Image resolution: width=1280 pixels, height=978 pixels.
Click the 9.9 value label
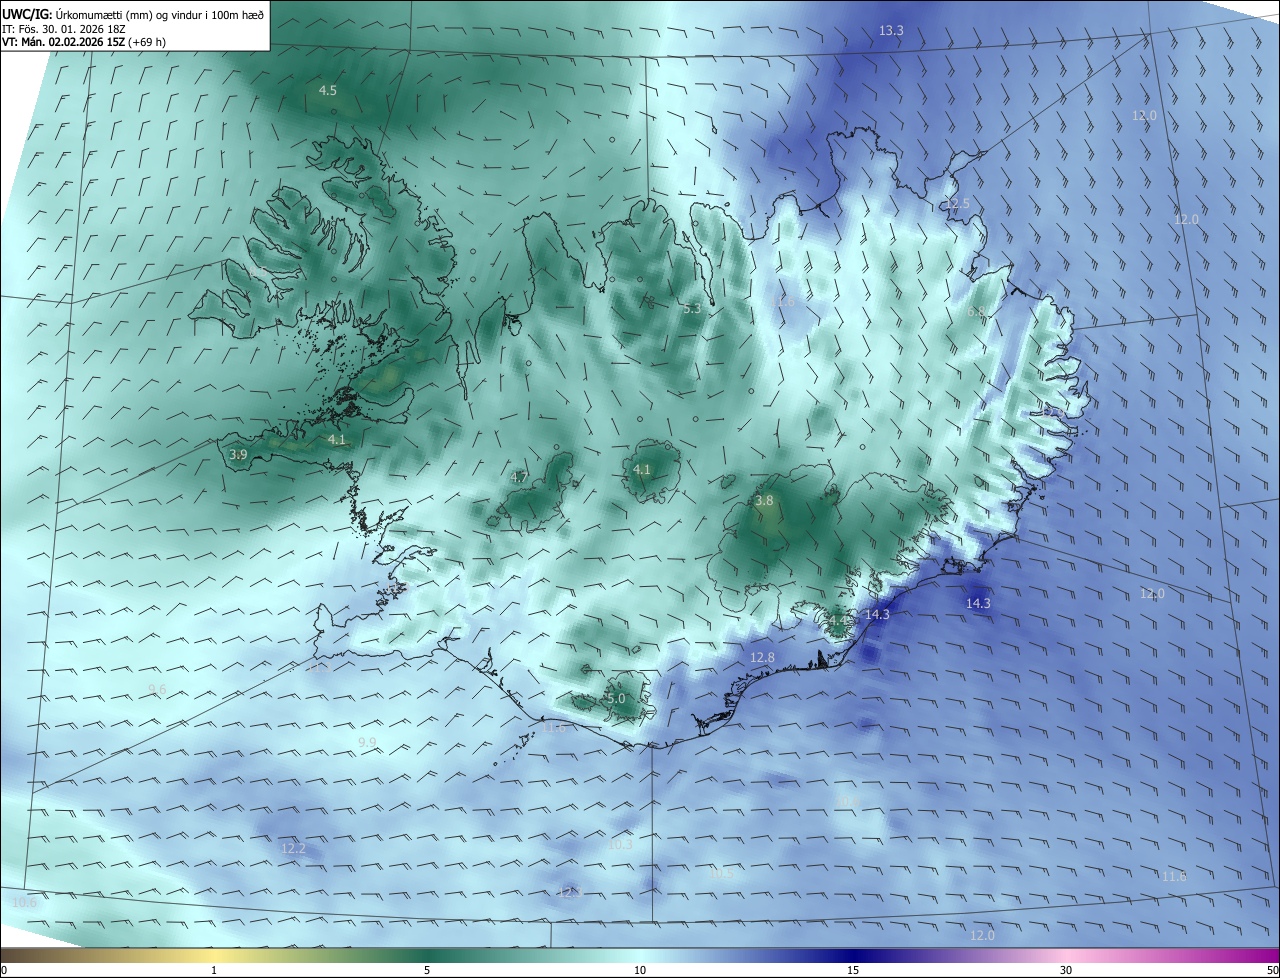[367, 742]
